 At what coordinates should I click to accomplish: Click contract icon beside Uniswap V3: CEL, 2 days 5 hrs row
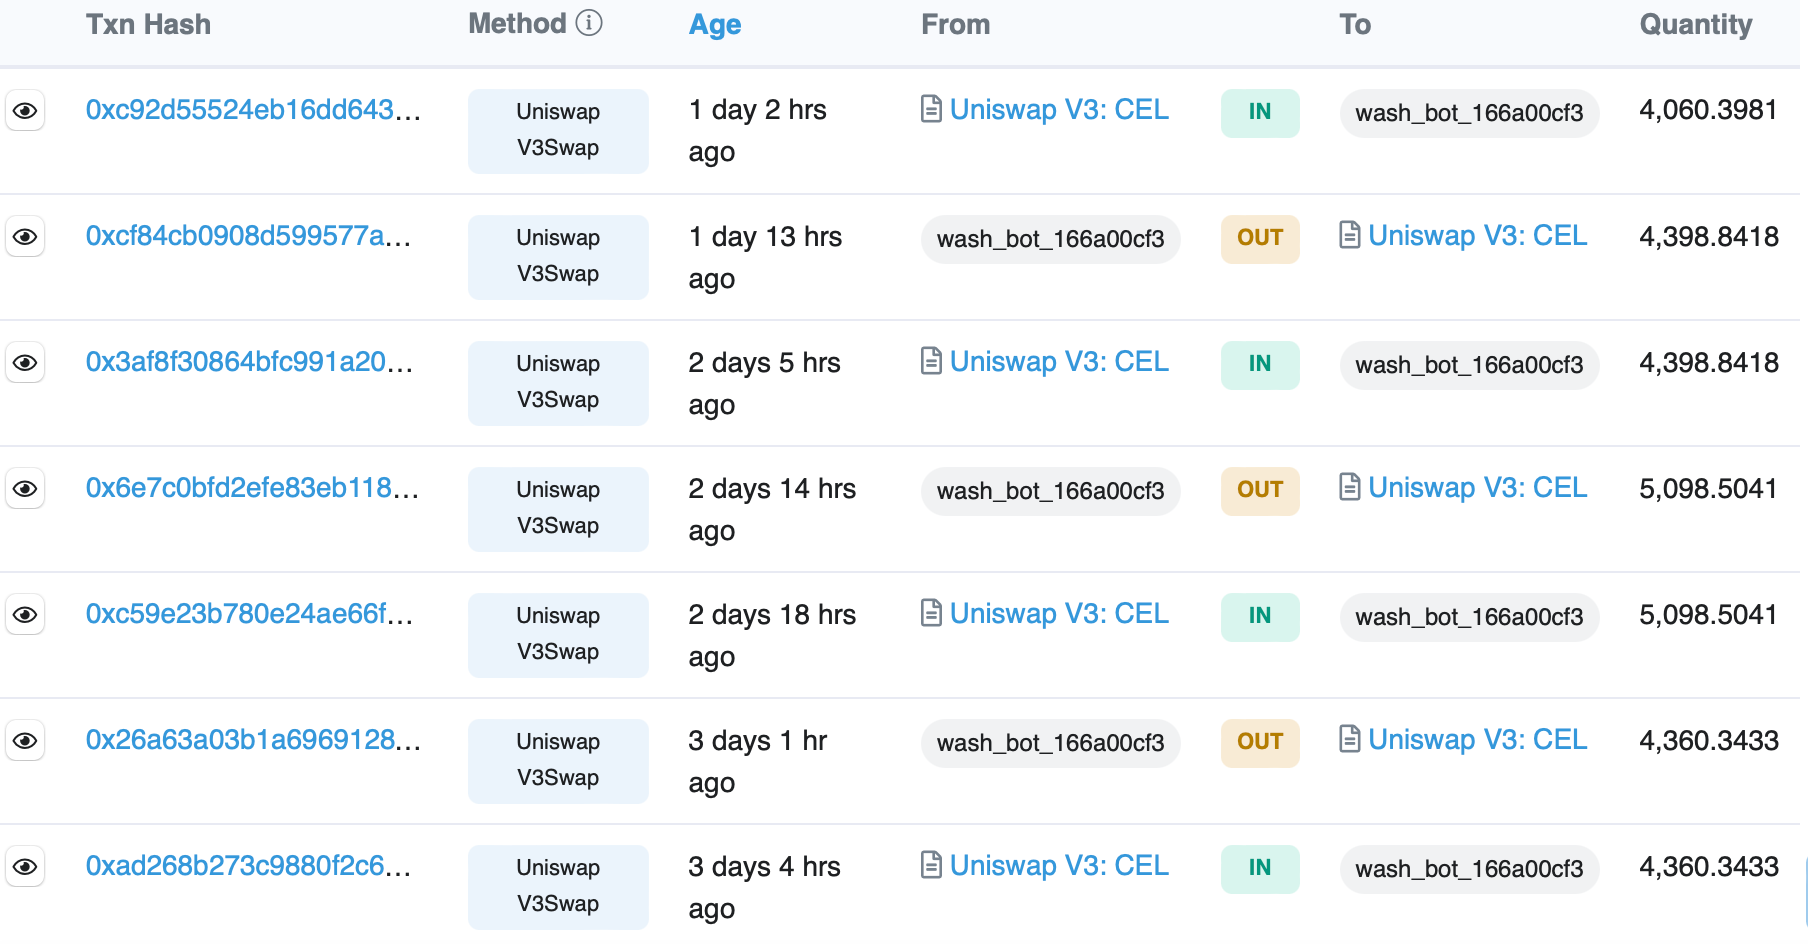point(931,361)
